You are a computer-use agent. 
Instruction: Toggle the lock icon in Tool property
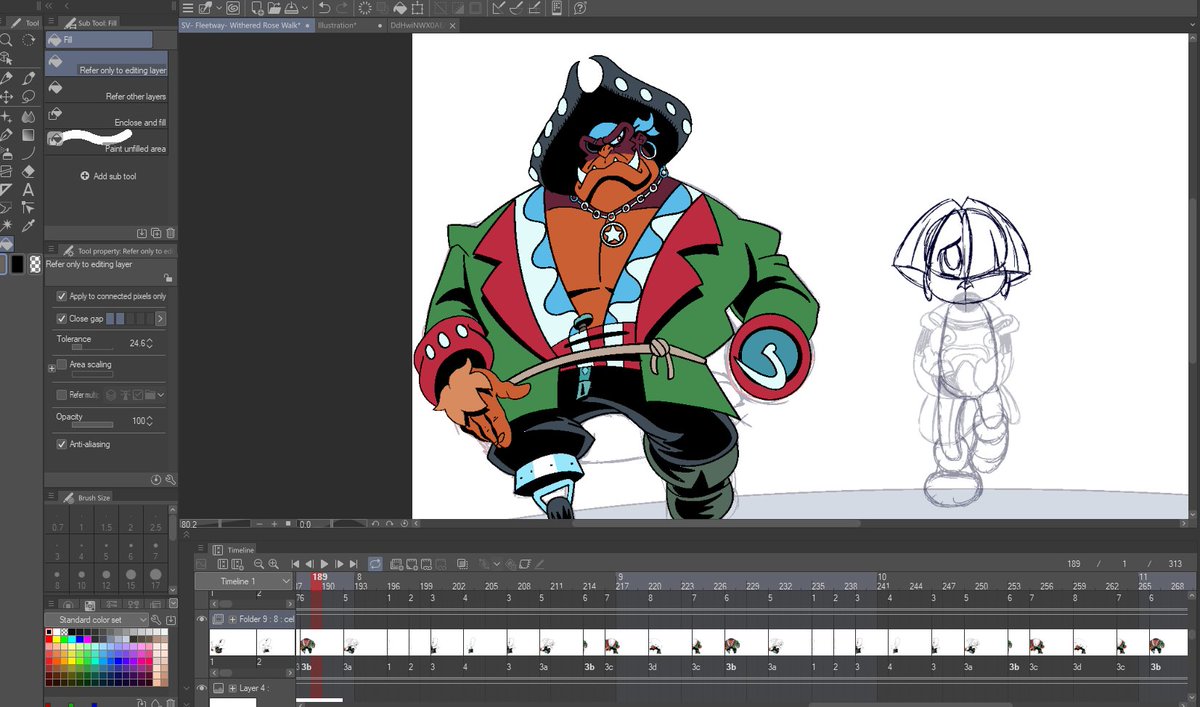tap(168, 277)
